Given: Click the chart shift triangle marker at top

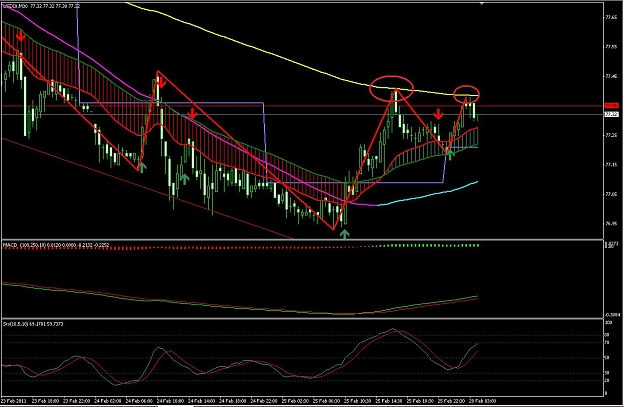Looking at the screenshot, I should [482, 3].
